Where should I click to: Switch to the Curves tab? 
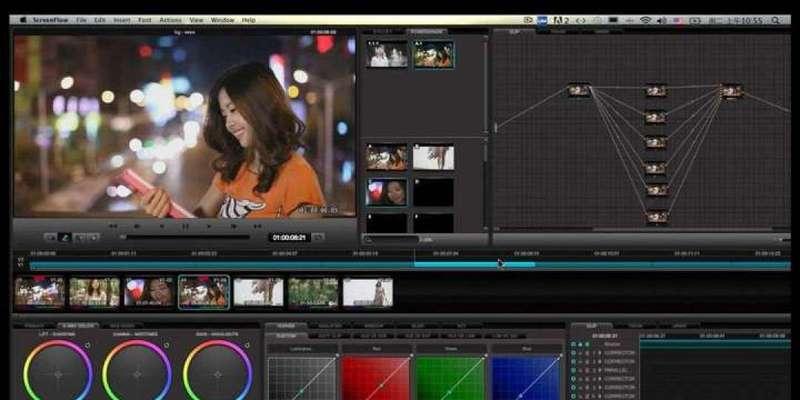286,325
